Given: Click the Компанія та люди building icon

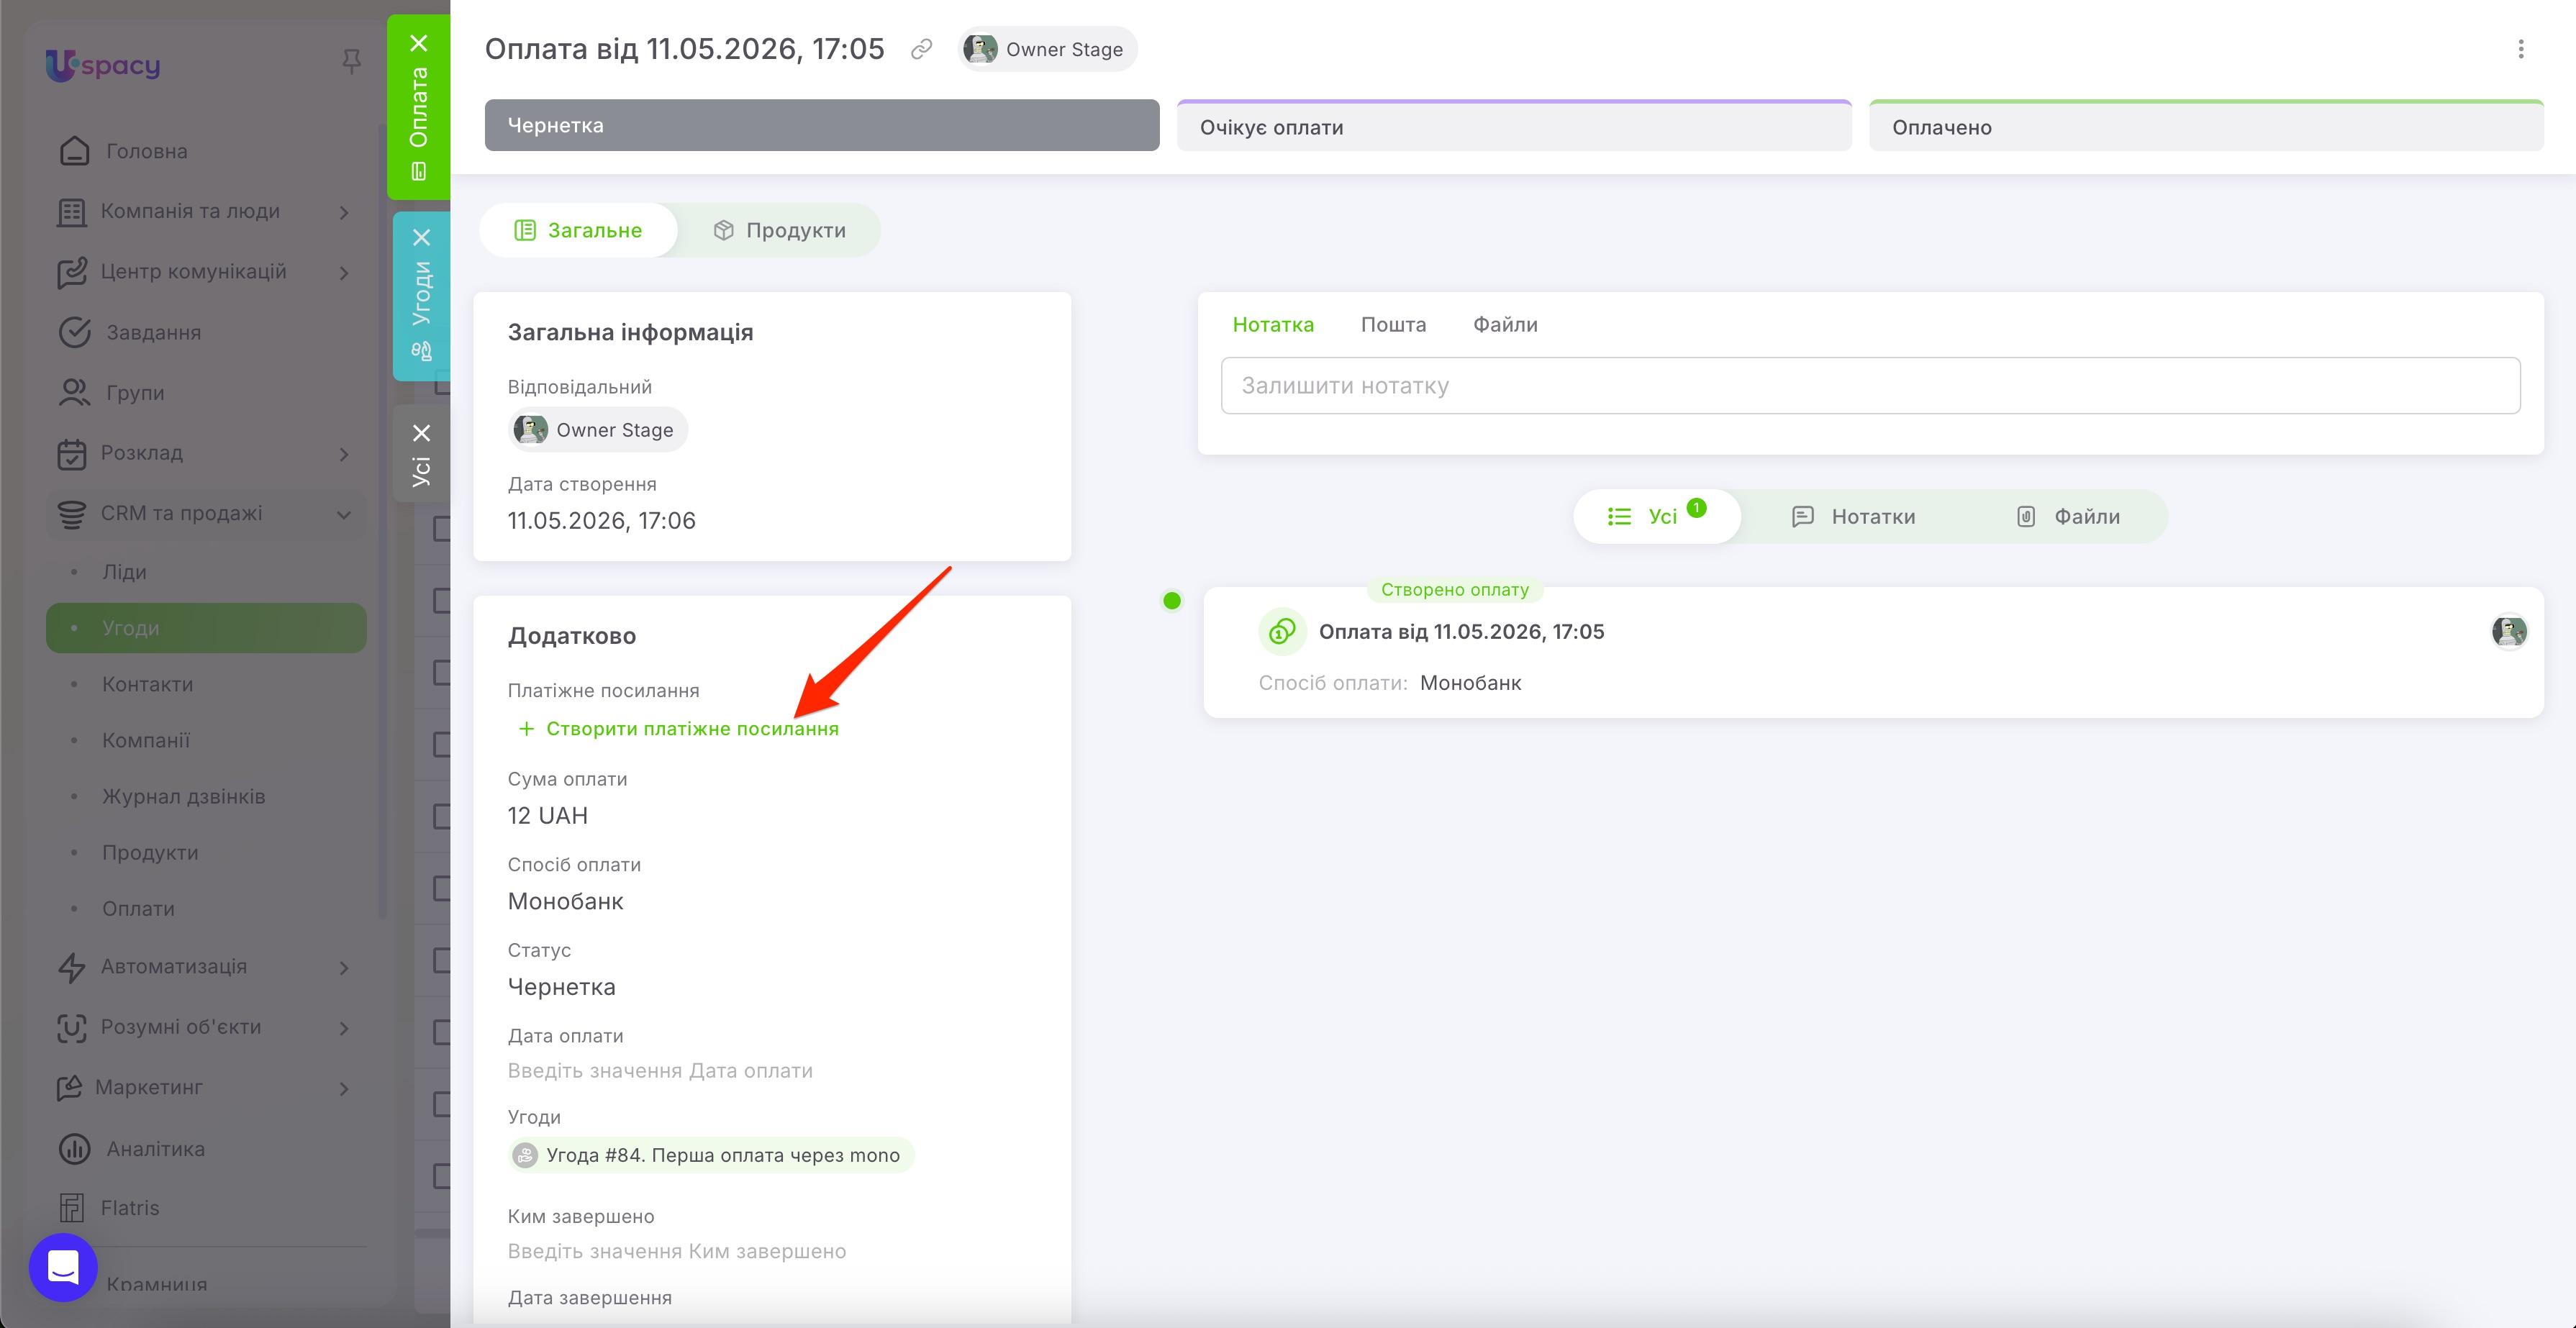Looking at the screenshot, I should (72, 212).
